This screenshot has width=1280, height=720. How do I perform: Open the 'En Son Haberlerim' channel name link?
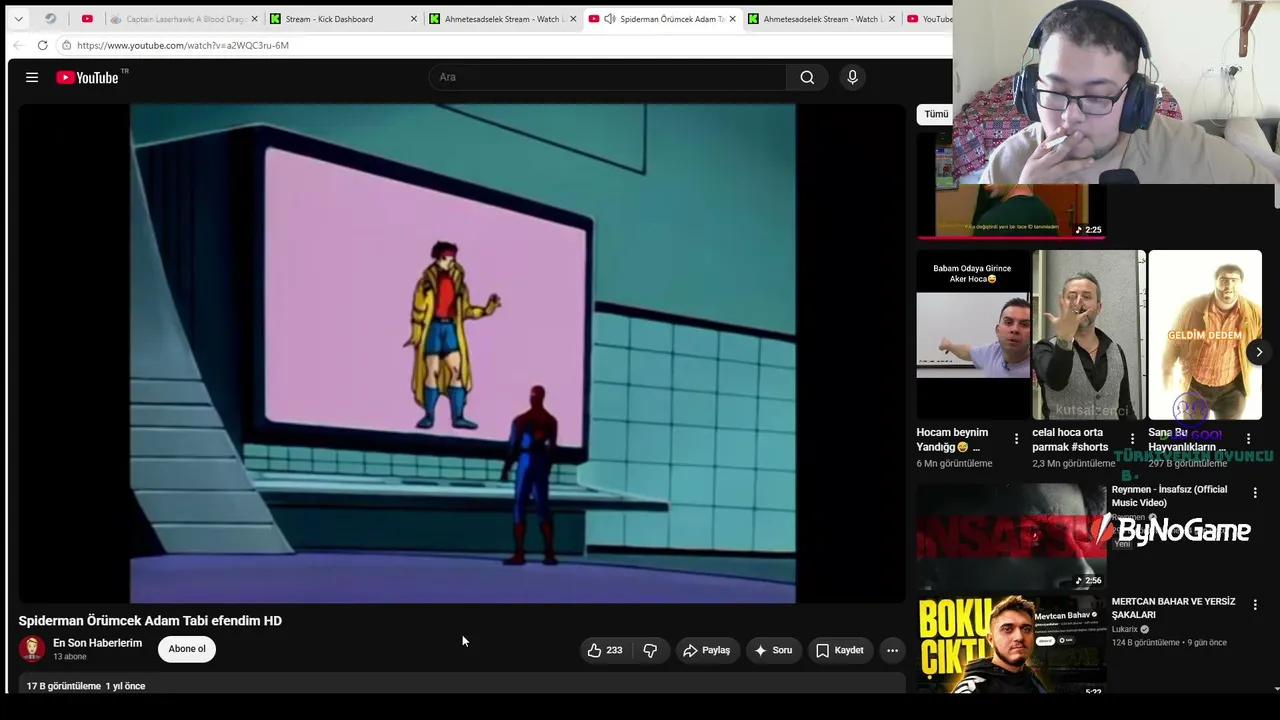(97, 643)
